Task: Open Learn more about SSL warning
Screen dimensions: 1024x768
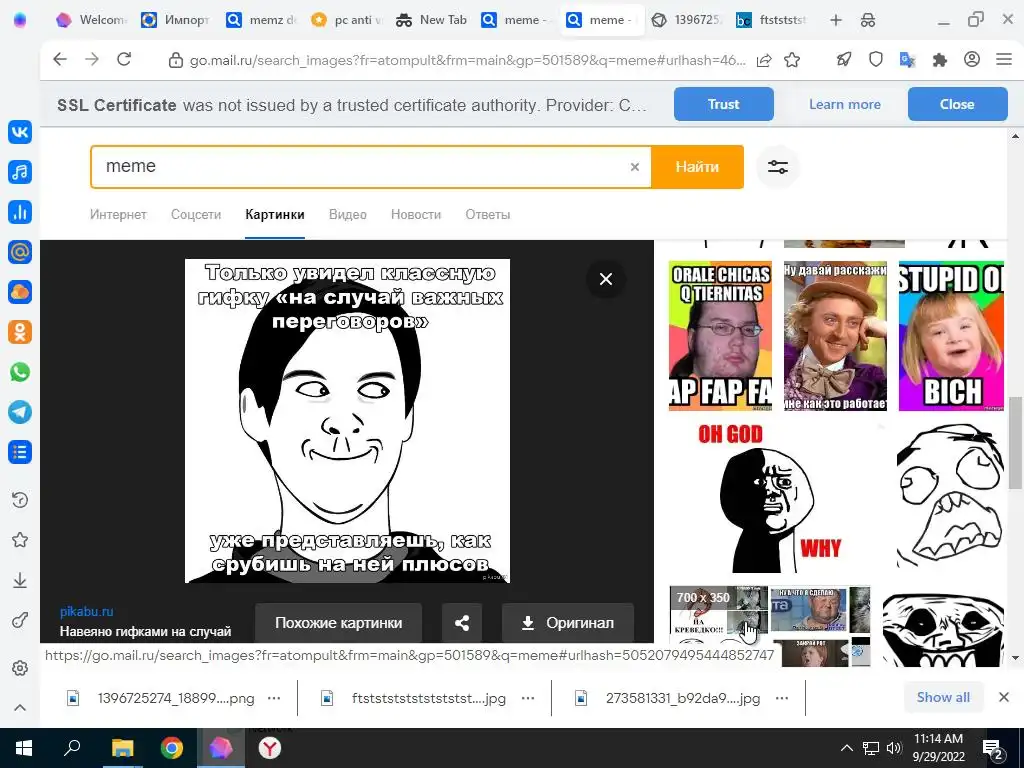Action: tap(844, 104)
